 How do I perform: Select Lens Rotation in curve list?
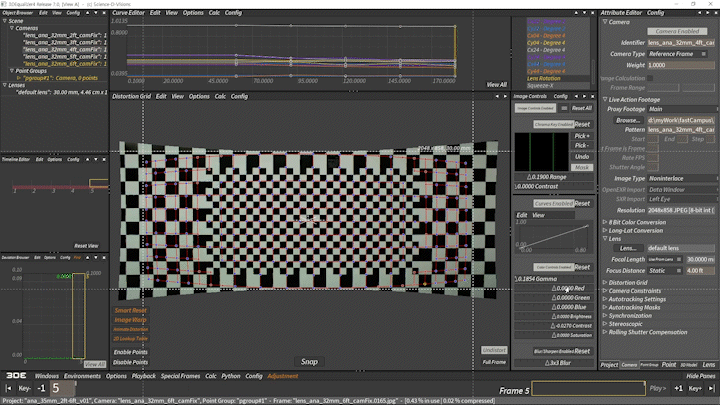[543, 79]
